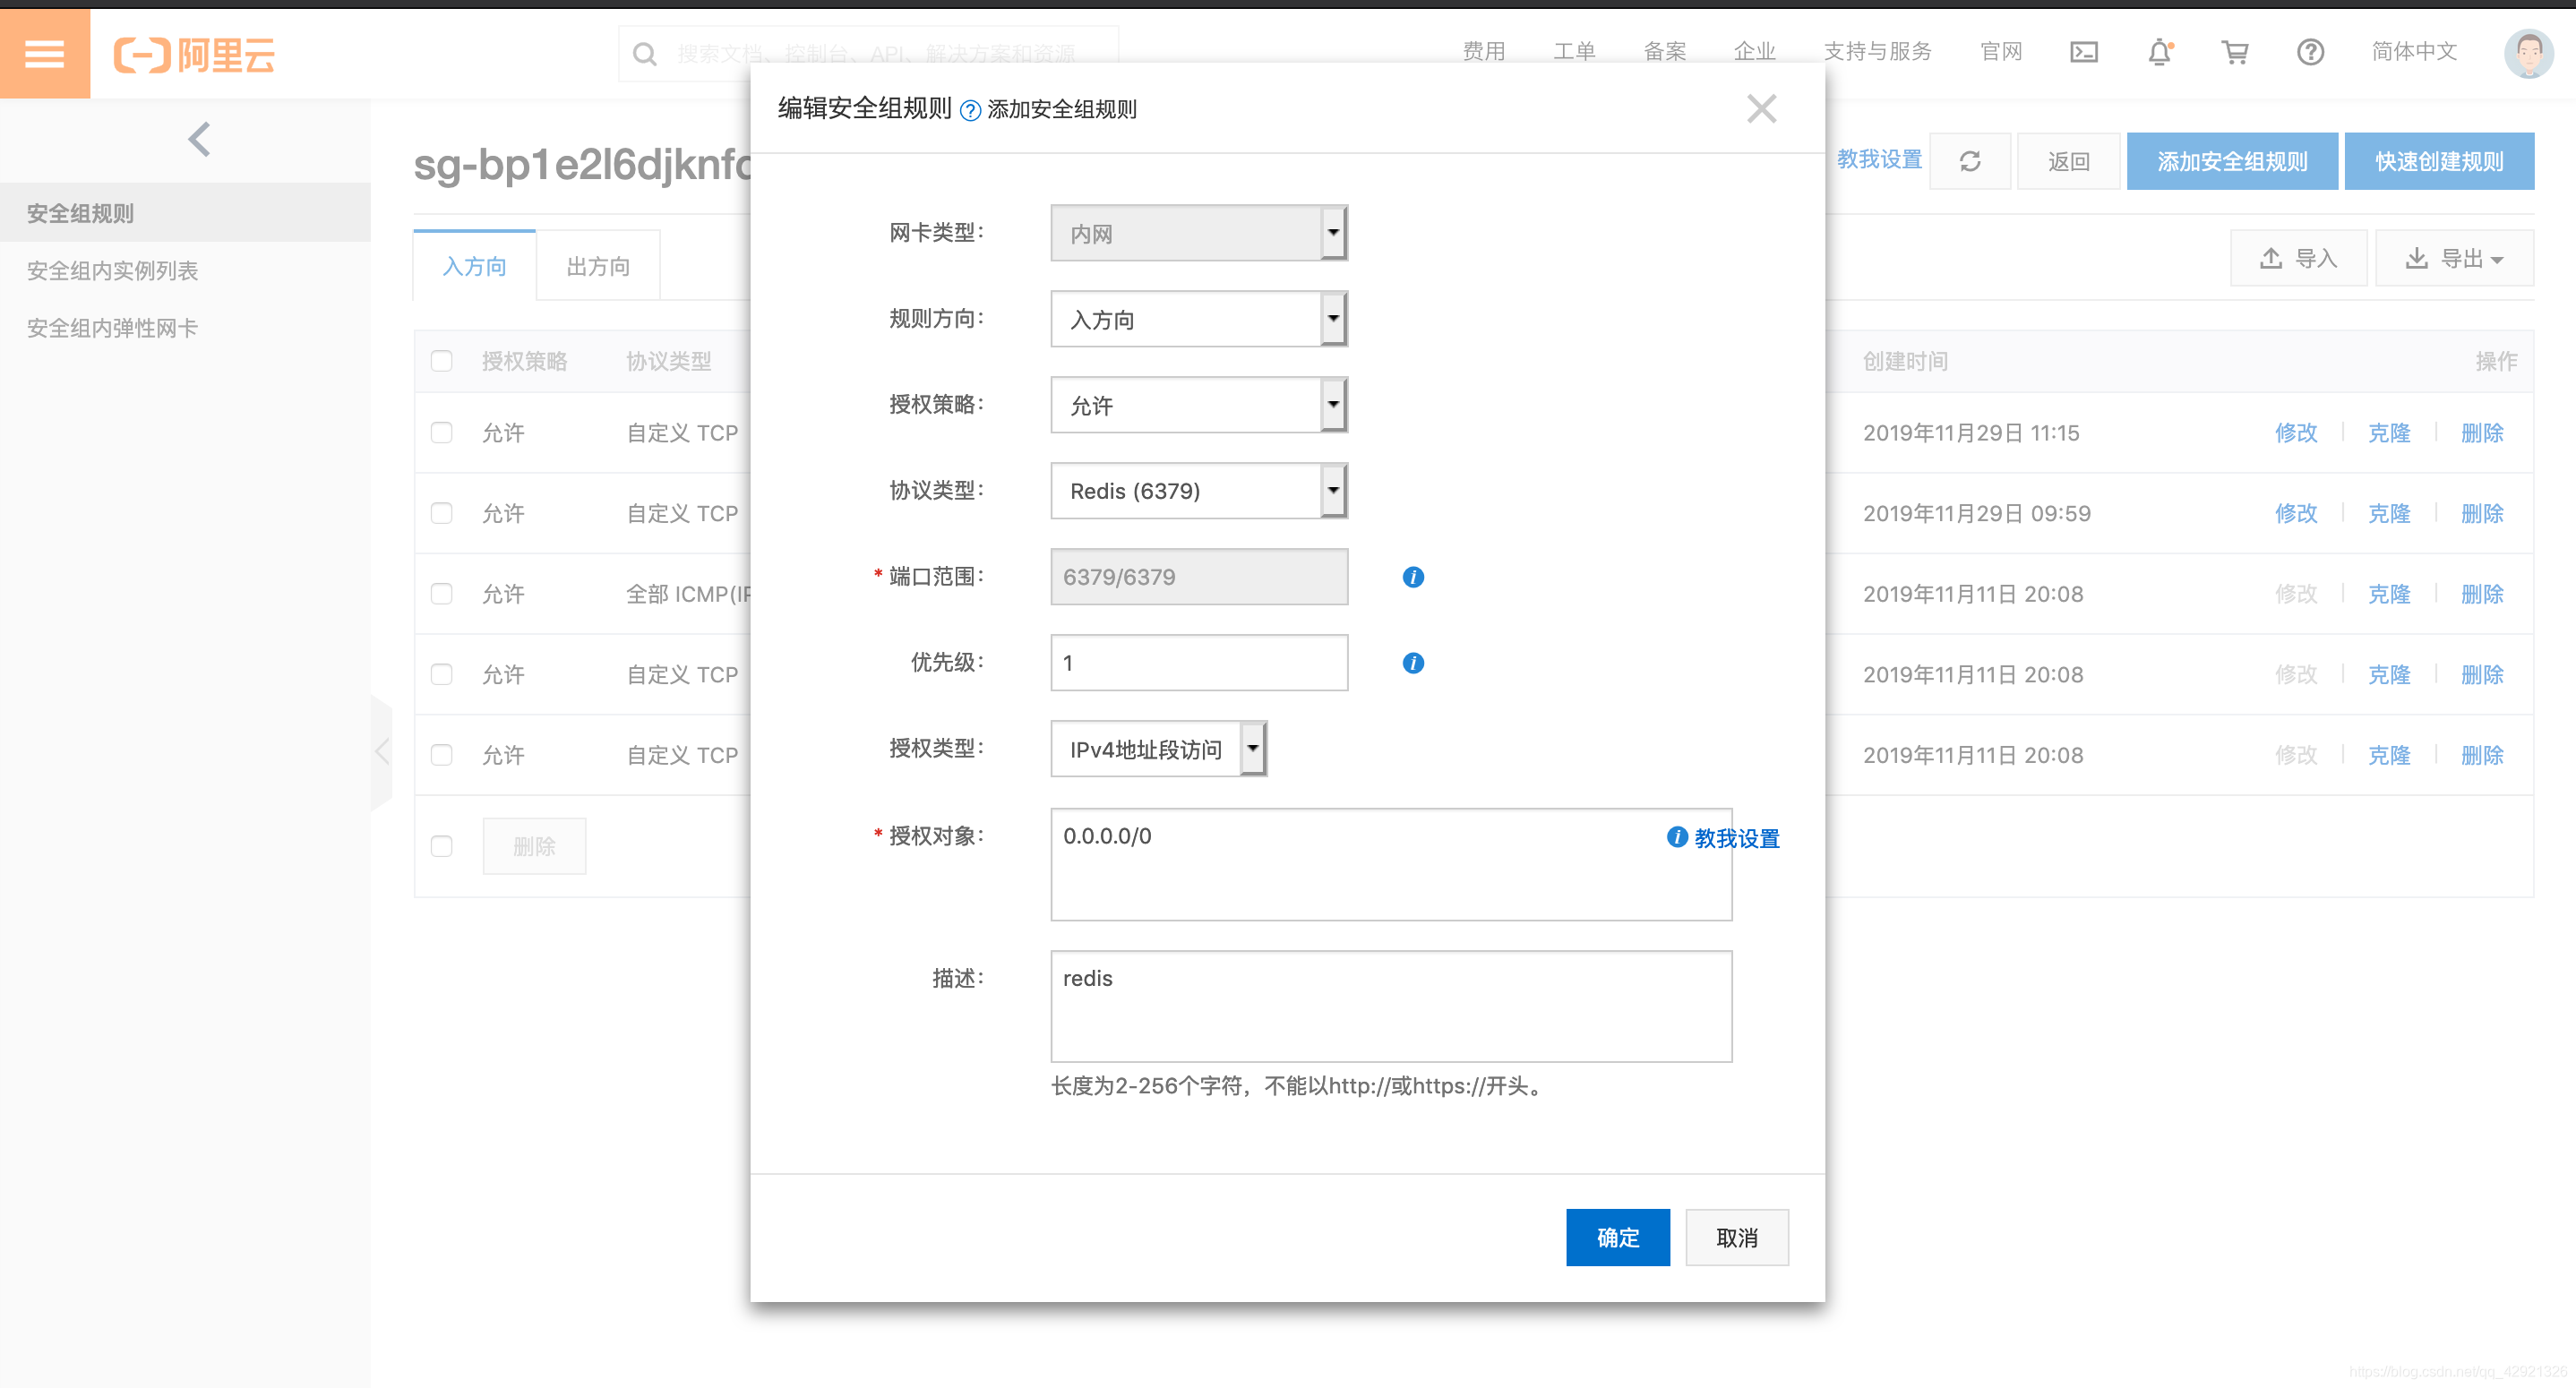Open the shopping cart icon

coord(2235,52)
